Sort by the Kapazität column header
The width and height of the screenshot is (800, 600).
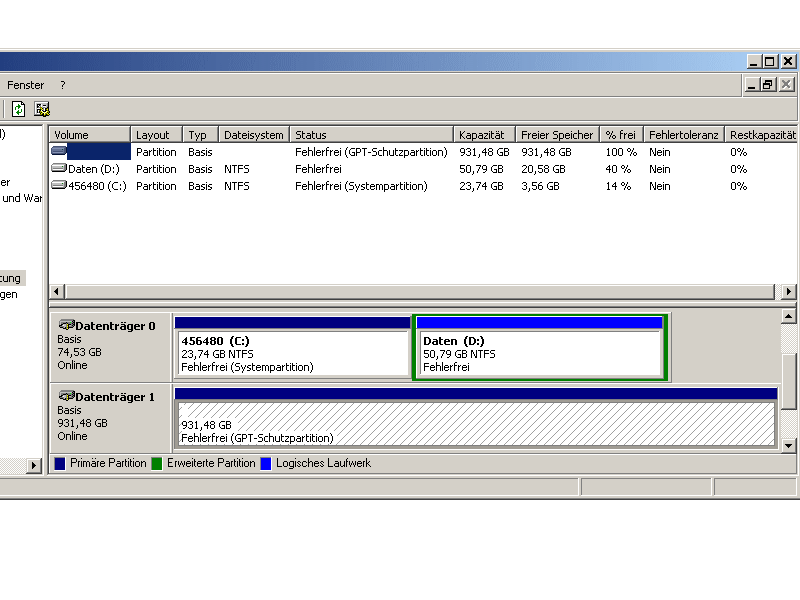[484, 135]
